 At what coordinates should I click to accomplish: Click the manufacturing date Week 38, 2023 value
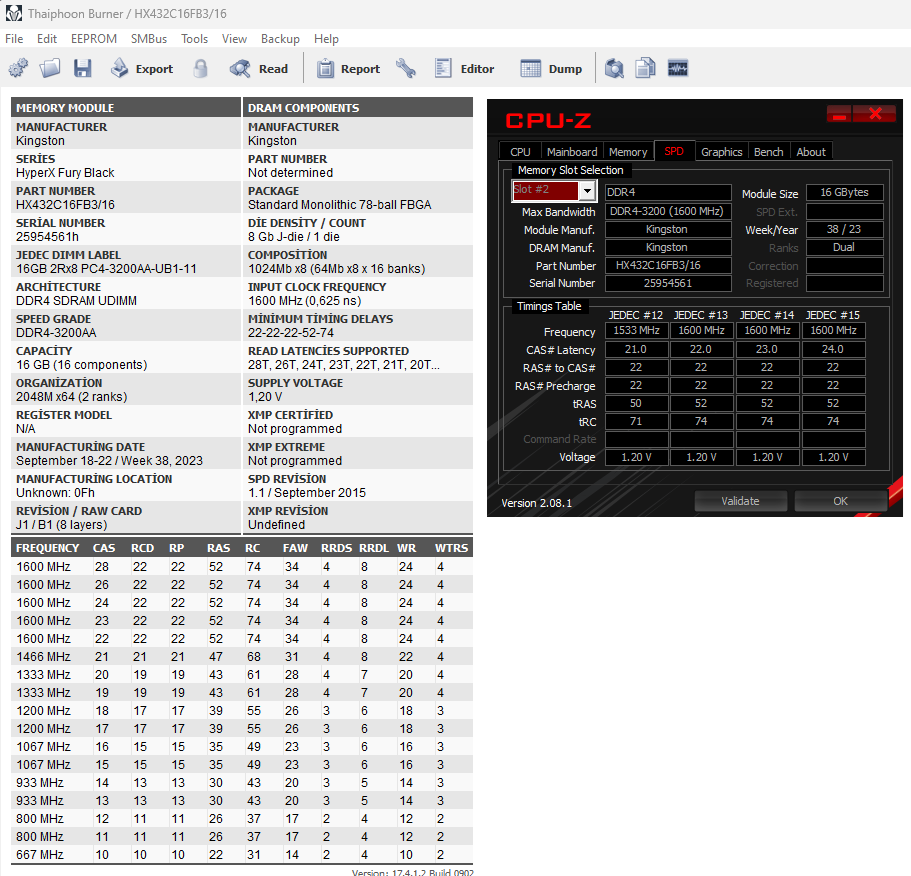pos(109,461)
